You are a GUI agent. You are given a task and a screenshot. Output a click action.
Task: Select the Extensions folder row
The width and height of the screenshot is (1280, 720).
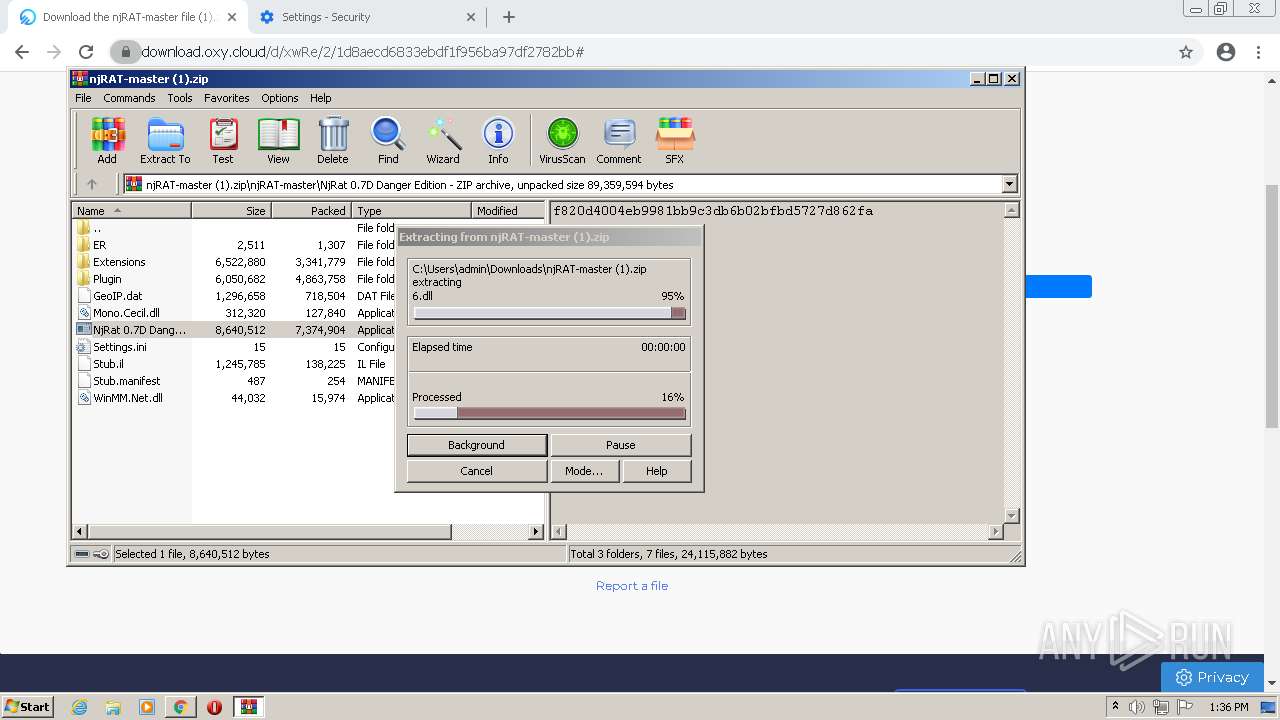pyautogui.click(x=308, y=262)
